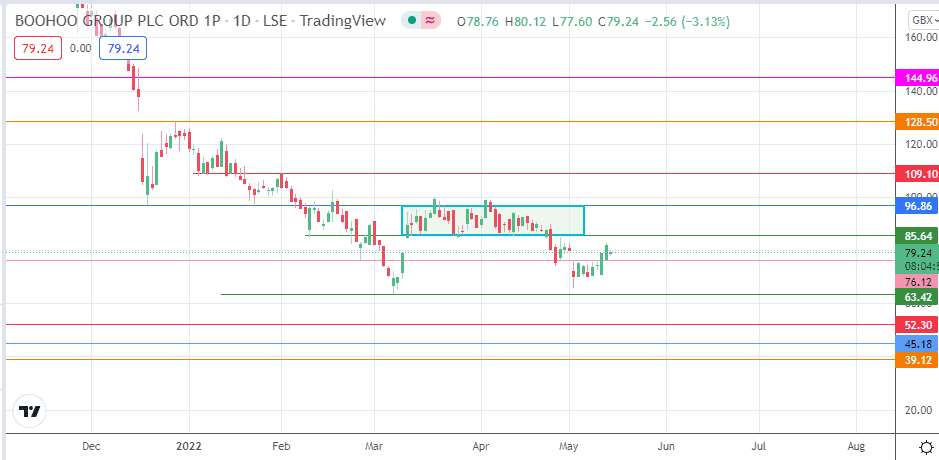Click the C79.24 close value
939x460 pixels.
(x=619, y=22)
